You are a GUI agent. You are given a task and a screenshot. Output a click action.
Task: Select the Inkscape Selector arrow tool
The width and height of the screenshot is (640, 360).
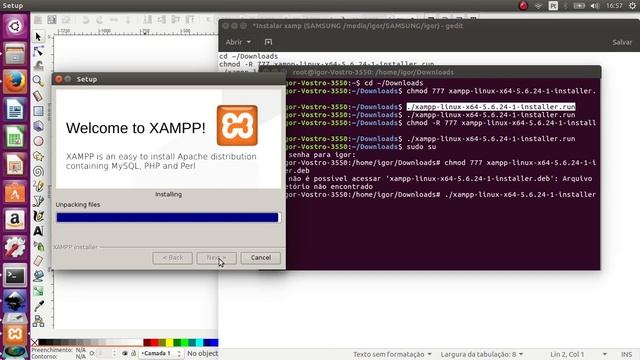pos(38,37)
